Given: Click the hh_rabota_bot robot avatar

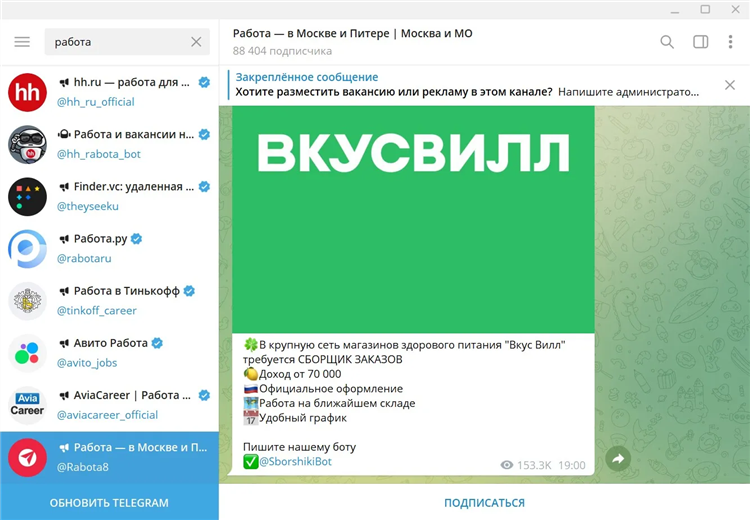Looking at the screenshot, I should [x=27, y=144].
